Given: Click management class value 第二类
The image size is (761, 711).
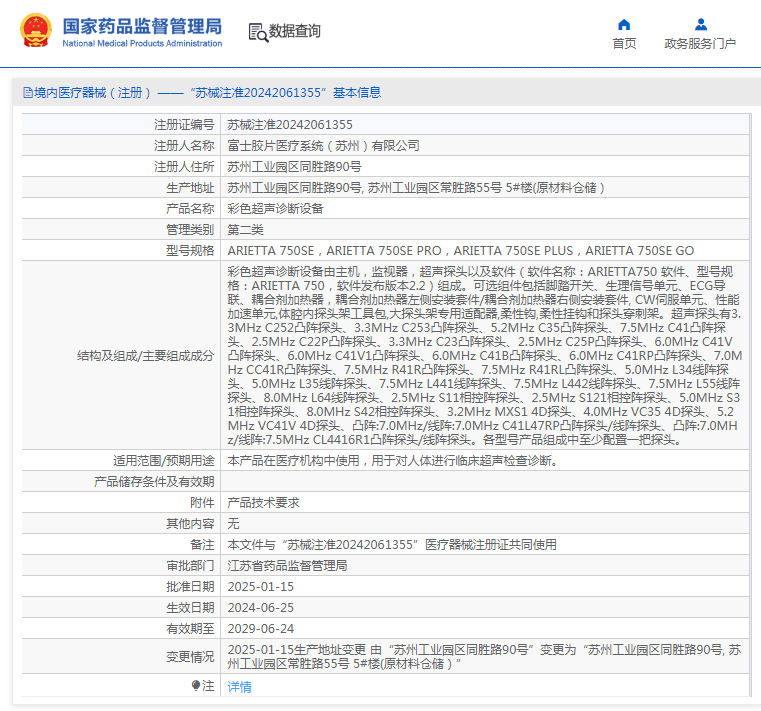Looking at the screenshot, I should coord(245,230).
